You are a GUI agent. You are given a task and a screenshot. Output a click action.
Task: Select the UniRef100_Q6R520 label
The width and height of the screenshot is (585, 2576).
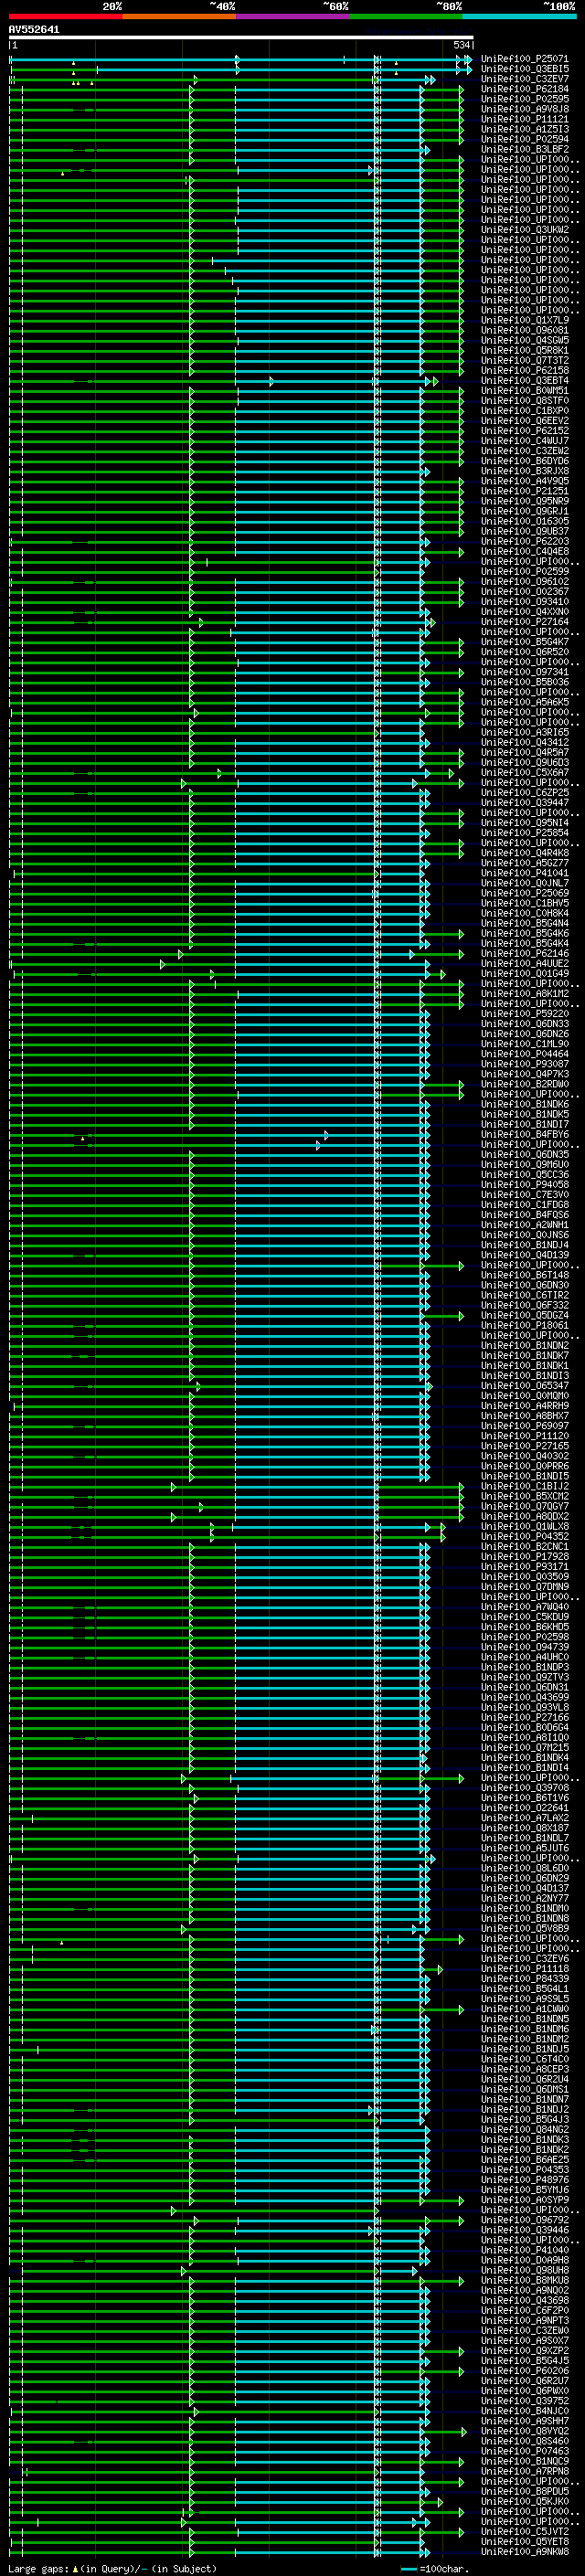pos(524,652)
